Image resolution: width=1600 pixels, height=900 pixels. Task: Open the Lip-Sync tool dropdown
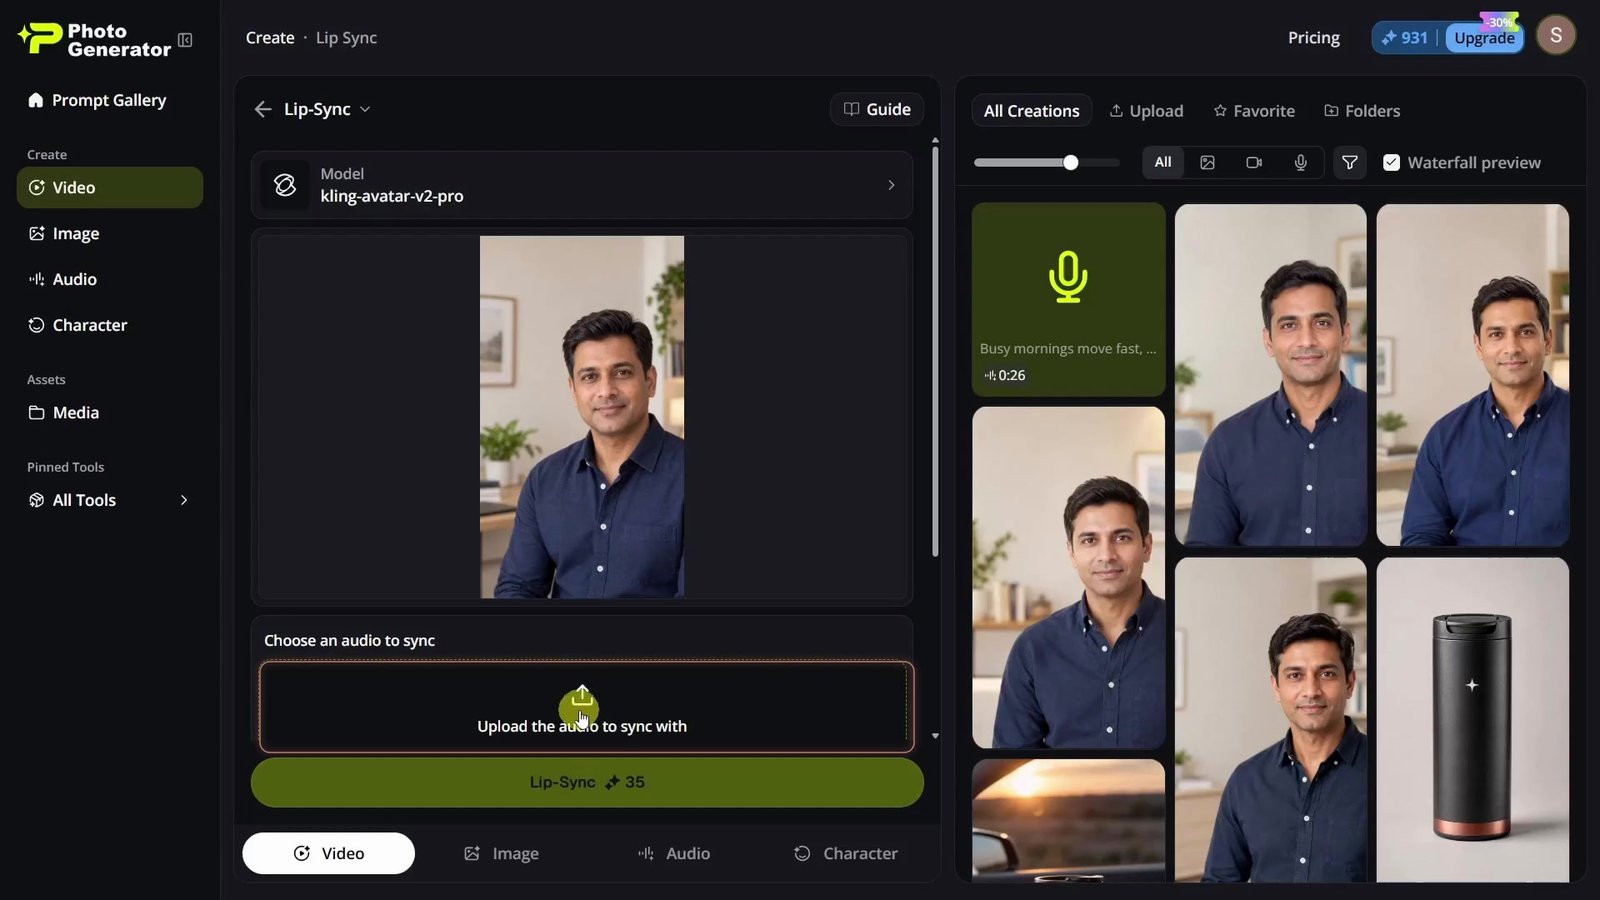point(327,109)
